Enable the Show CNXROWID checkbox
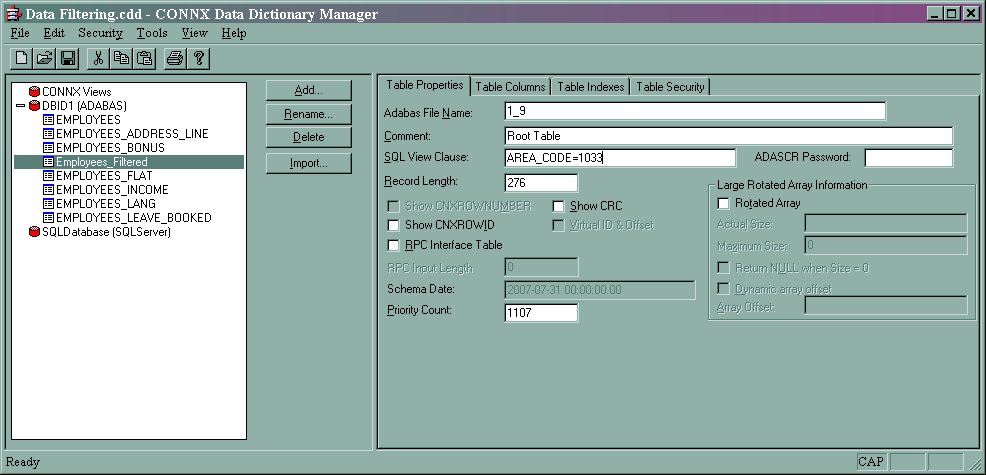The image size is (986, 475). (x=394, y=225)
